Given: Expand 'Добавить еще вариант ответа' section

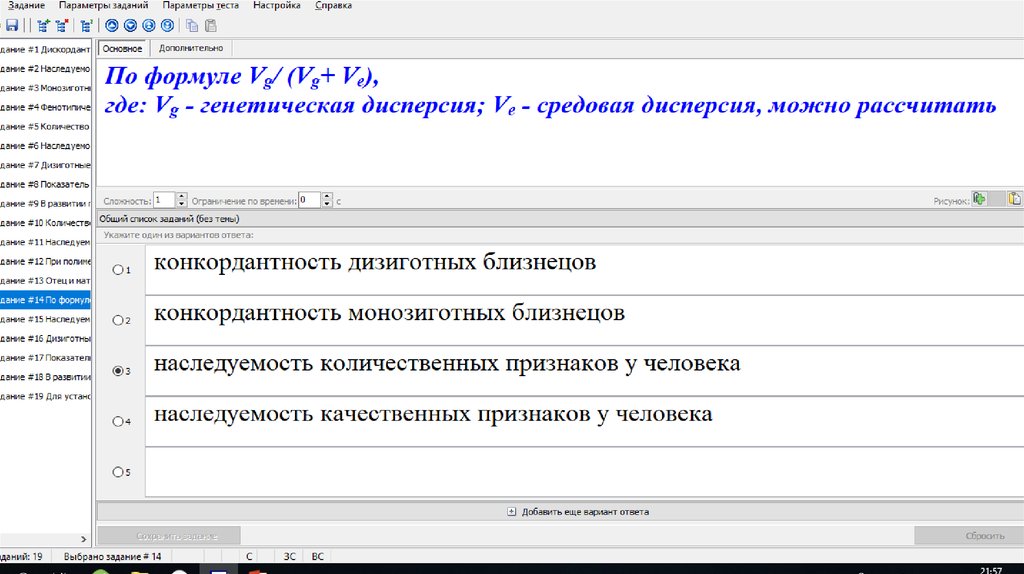Looking at the screenshot, I should point(511,511).
